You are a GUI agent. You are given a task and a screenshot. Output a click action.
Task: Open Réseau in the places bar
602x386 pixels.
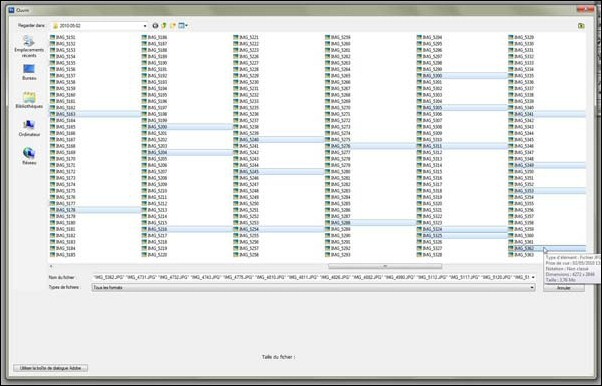[x=29, y=156]
